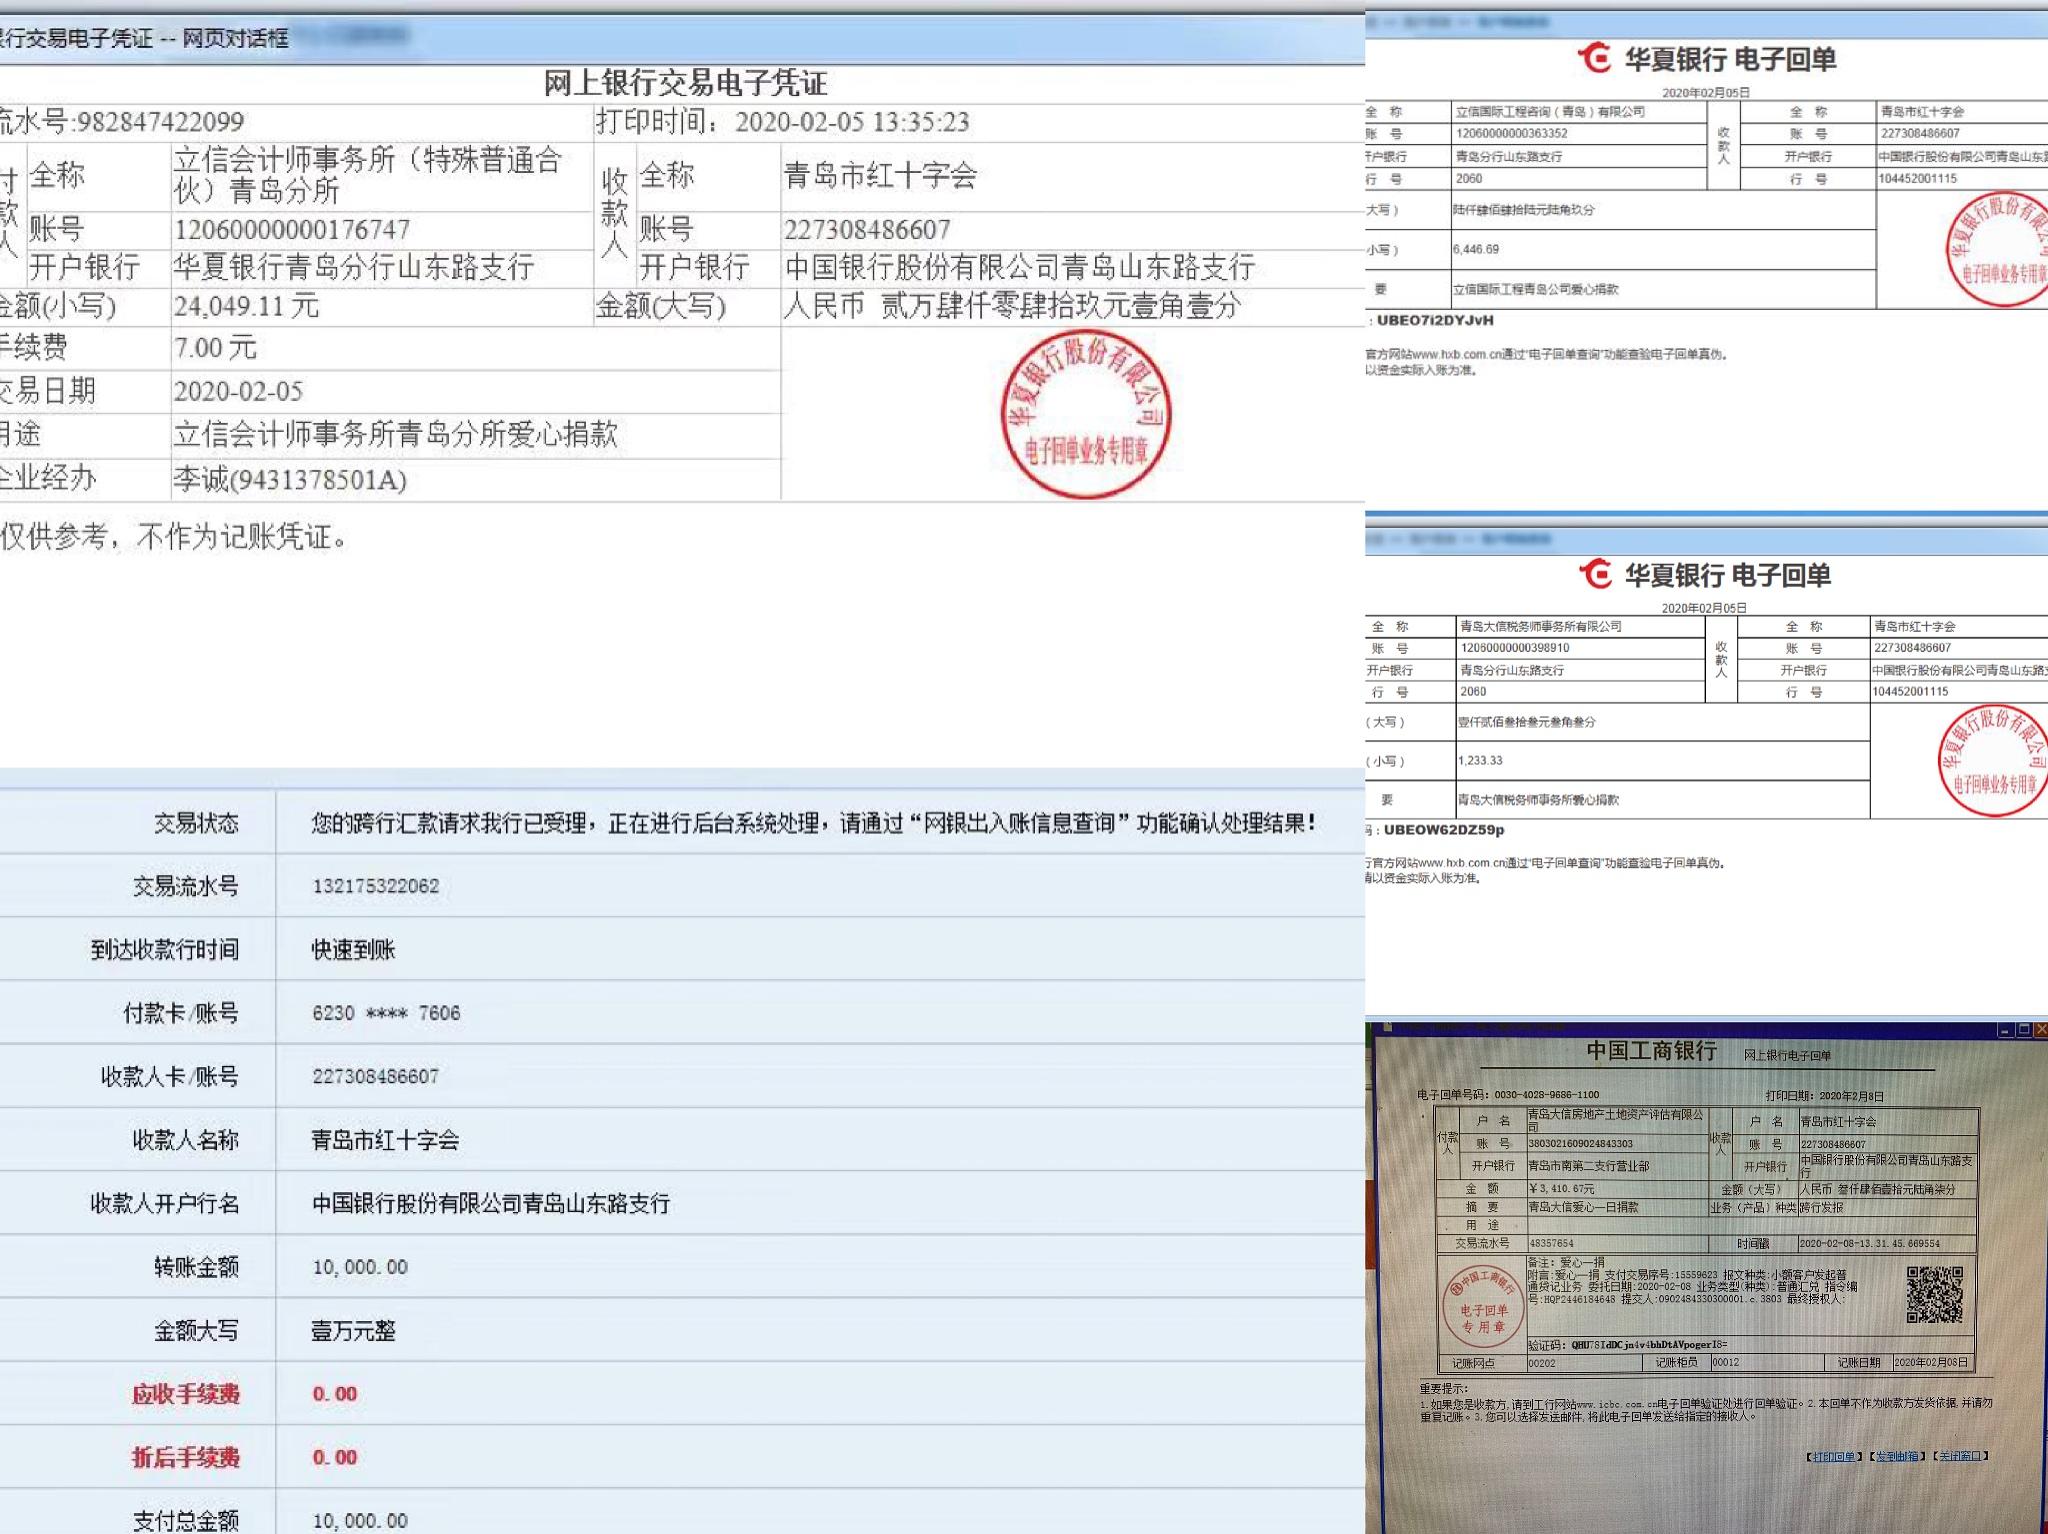
Task: Click the red seal beside the 1,233.33 amount
Action: 1993,760
